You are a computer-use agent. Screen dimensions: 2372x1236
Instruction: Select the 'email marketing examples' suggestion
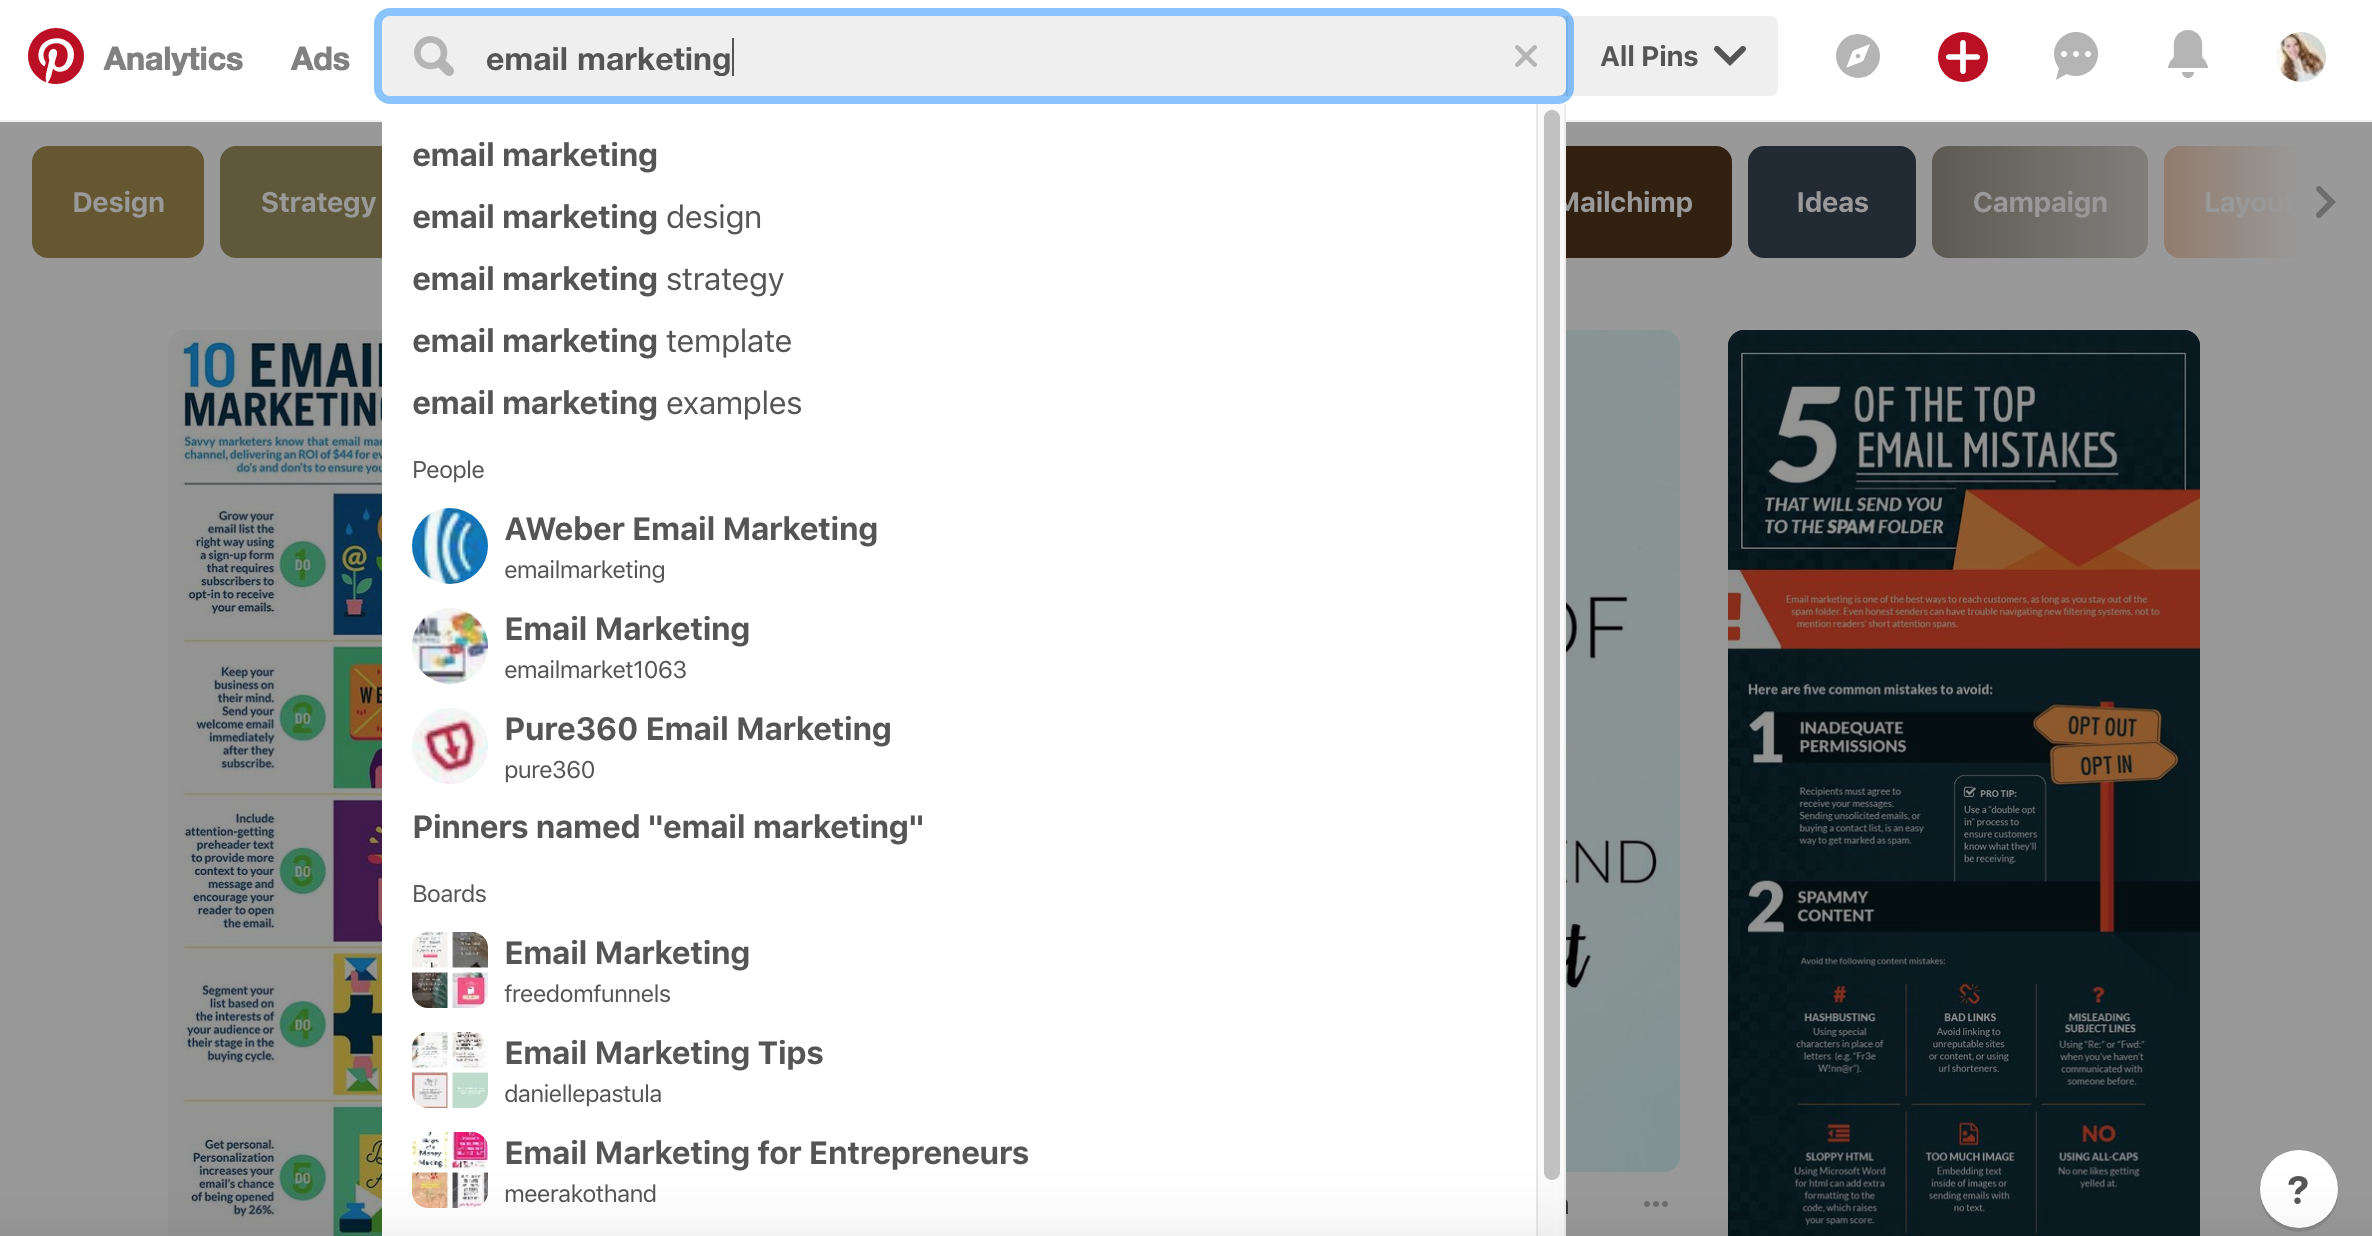607,403
